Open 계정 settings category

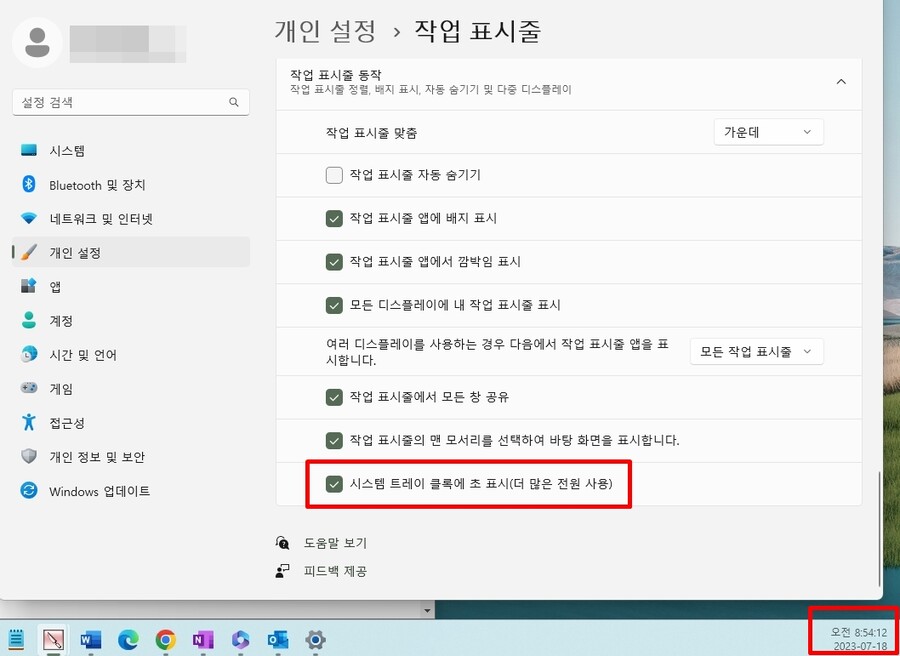[131, 321]
